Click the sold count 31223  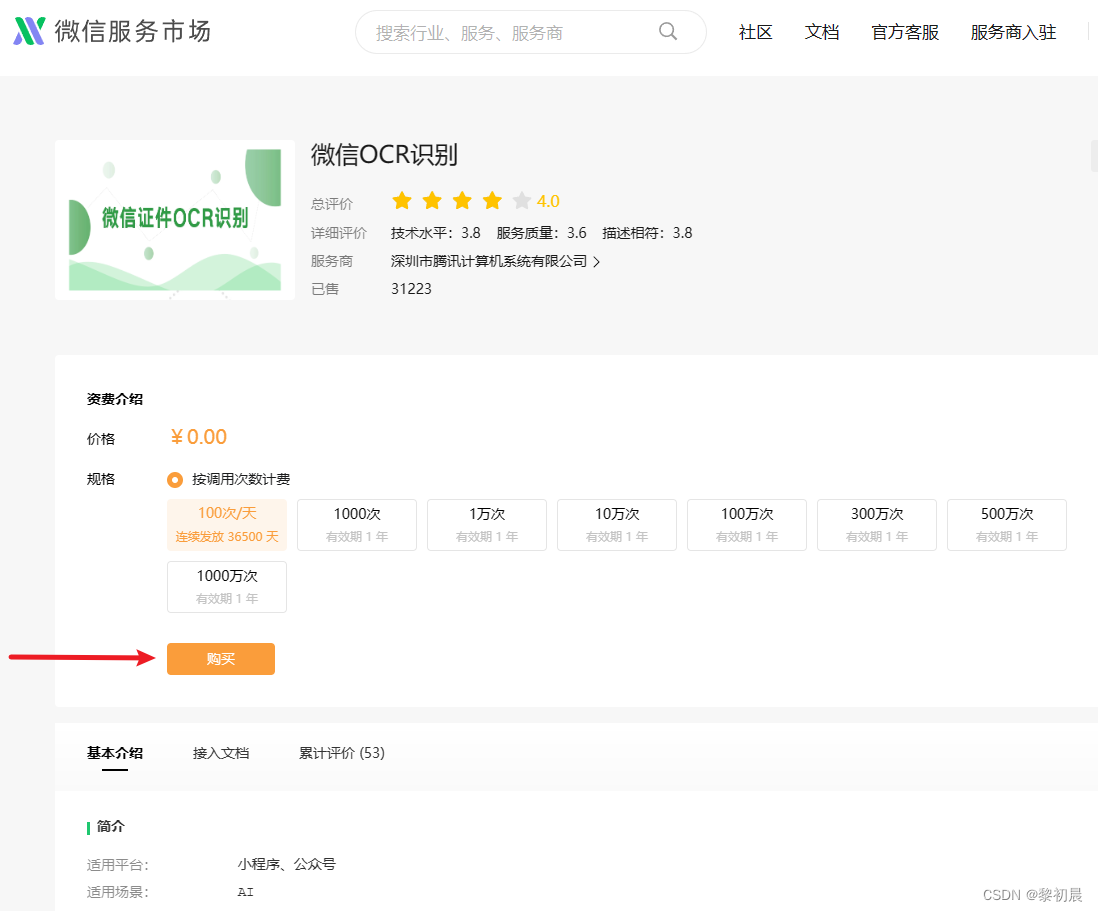point(411,288)
